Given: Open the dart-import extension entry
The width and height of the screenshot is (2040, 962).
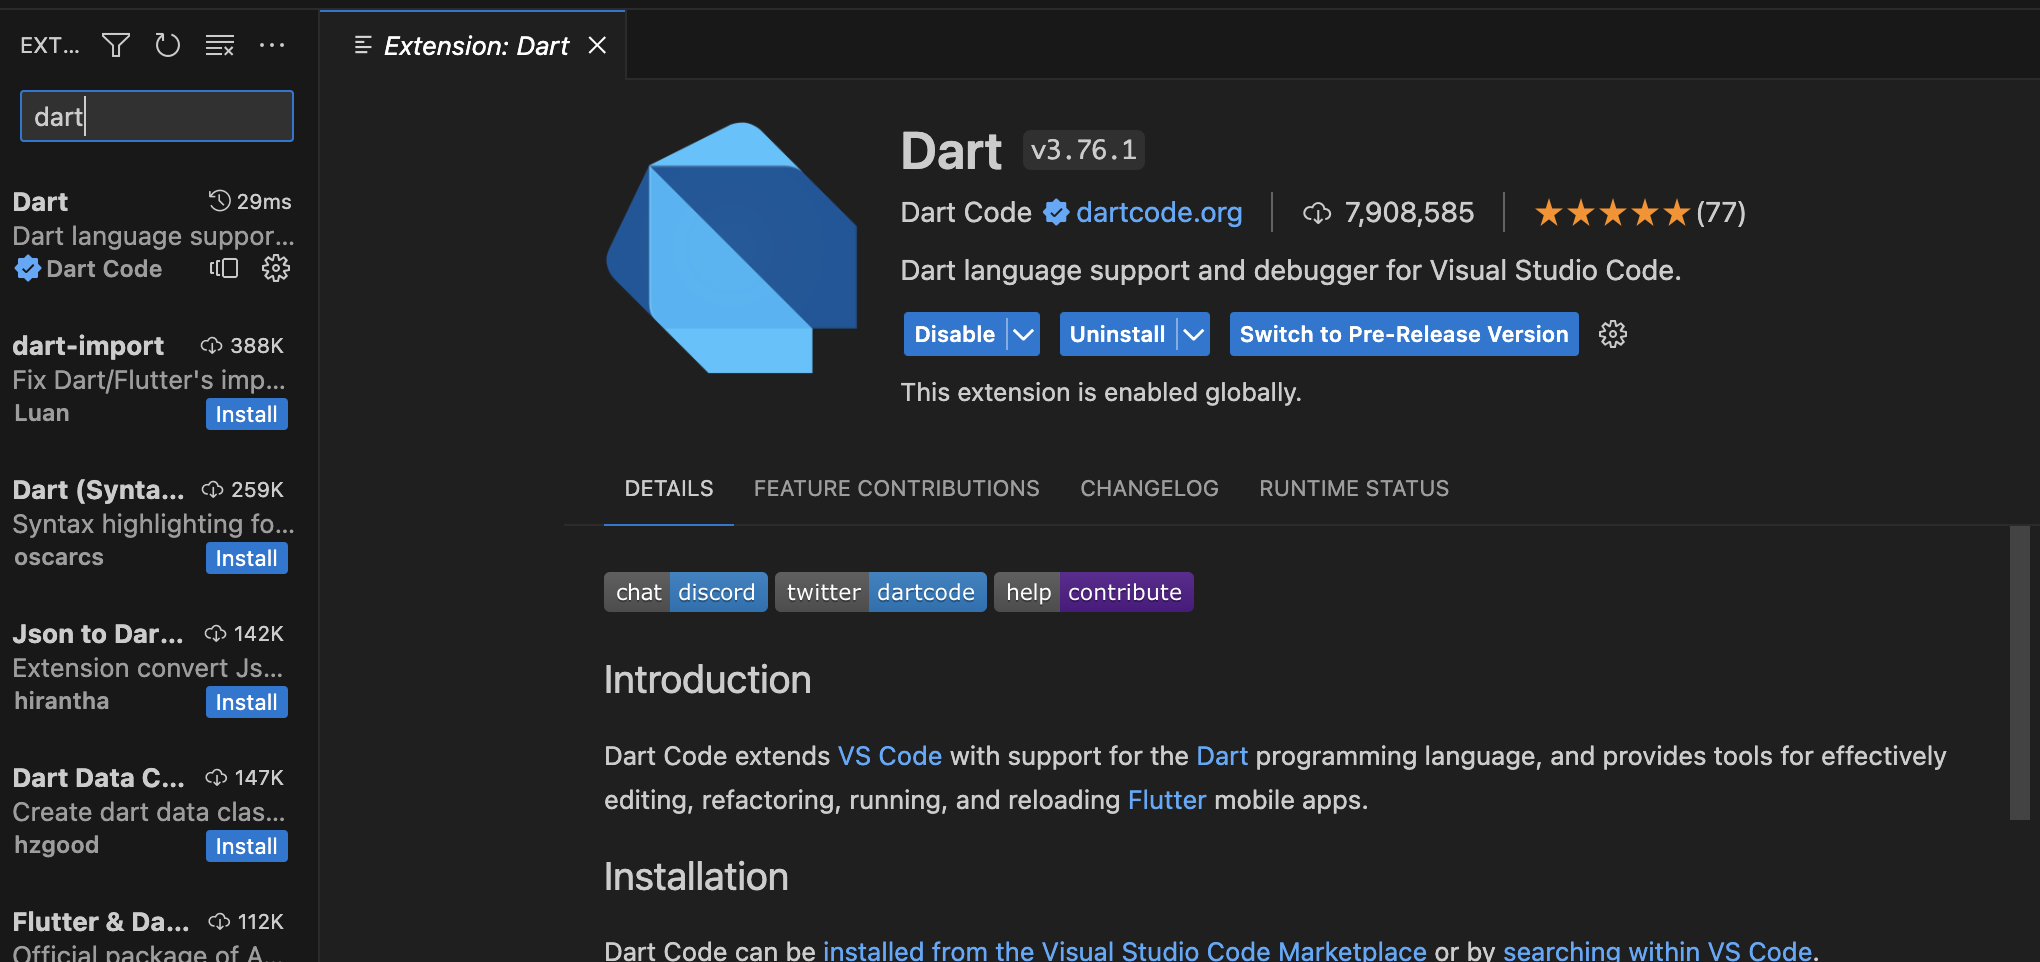Looking at the screenshot, I should point(157,379).
